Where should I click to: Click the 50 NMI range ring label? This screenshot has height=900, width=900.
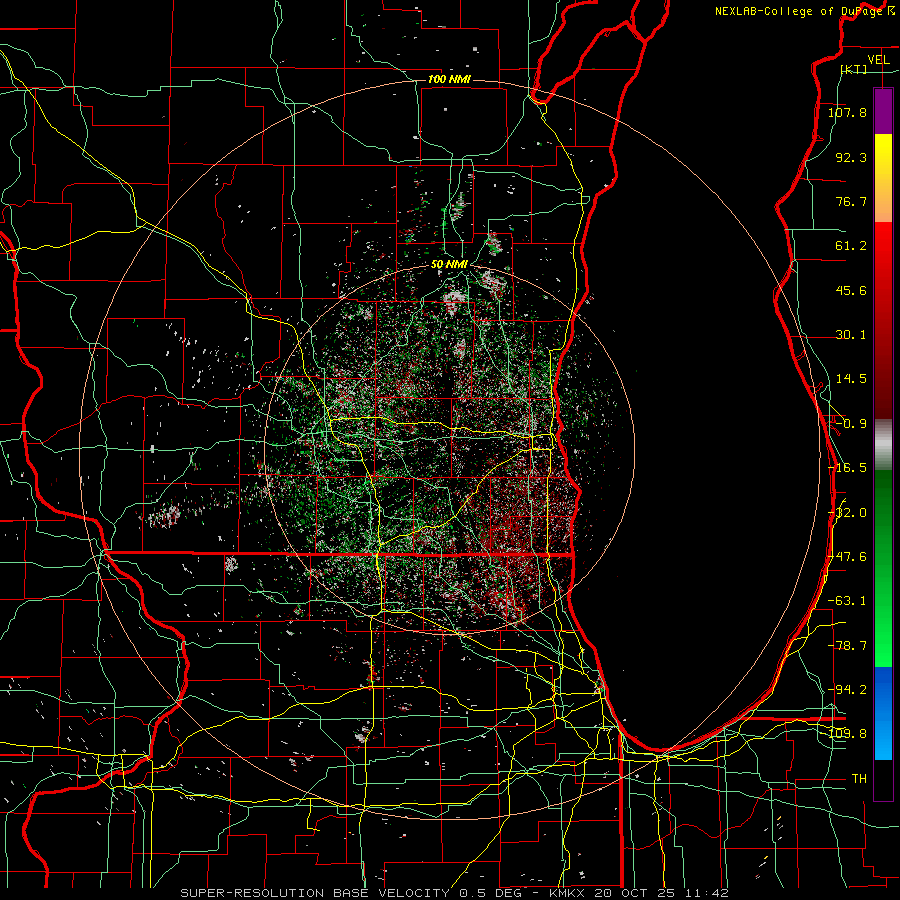point(449,265)
